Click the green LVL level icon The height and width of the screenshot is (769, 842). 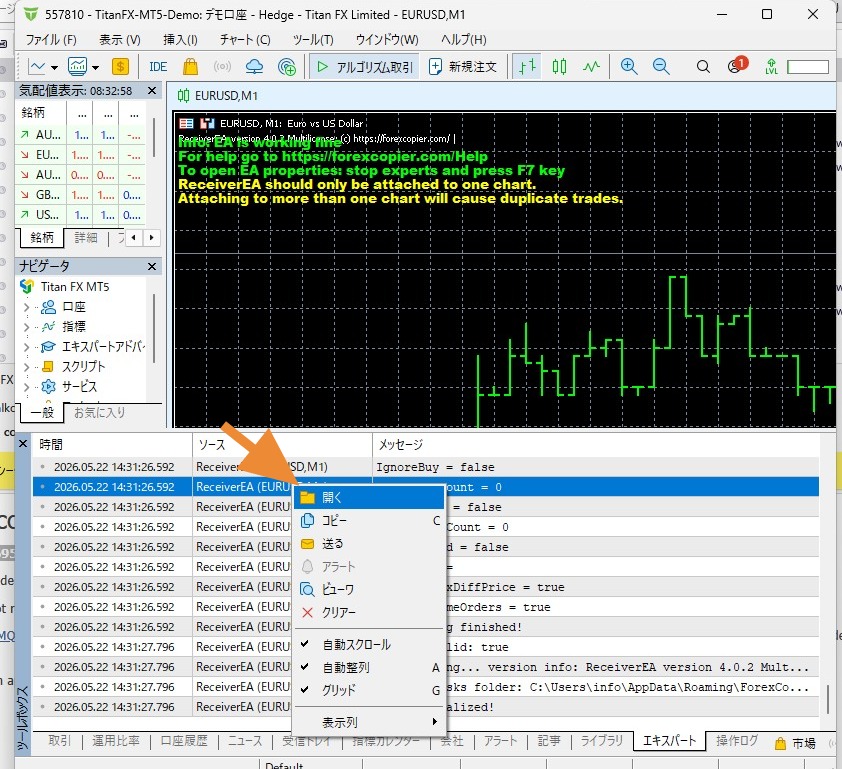(771, 67)
